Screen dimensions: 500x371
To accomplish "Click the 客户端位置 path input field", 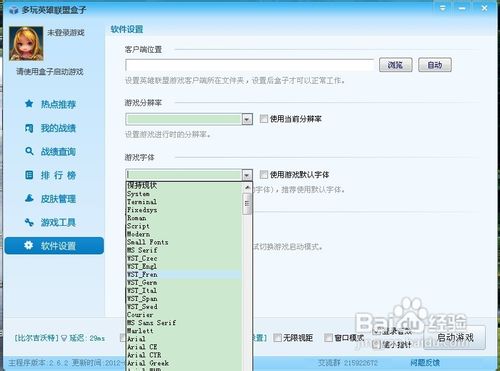I will pos(250,65).
